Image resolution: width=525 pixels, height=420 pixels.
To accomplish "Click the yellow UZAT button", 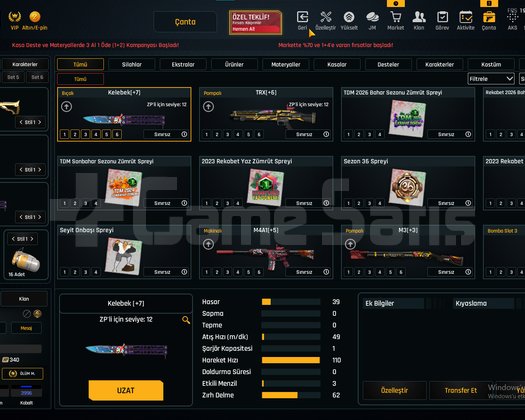I will click(x=126, y=390).
